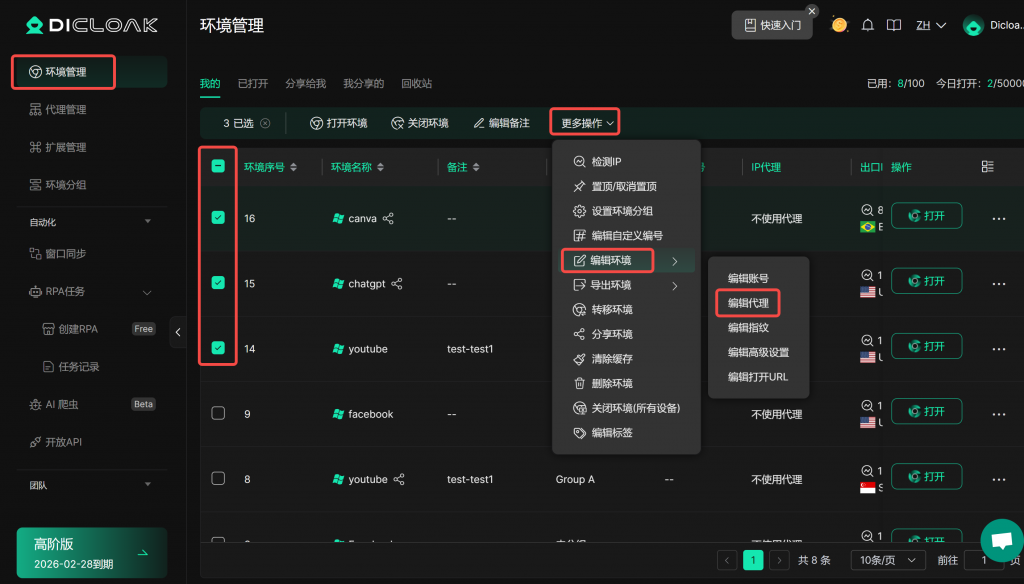
Task: Click the 关闭环境 toolbar button
Action: tap(419, 123)
